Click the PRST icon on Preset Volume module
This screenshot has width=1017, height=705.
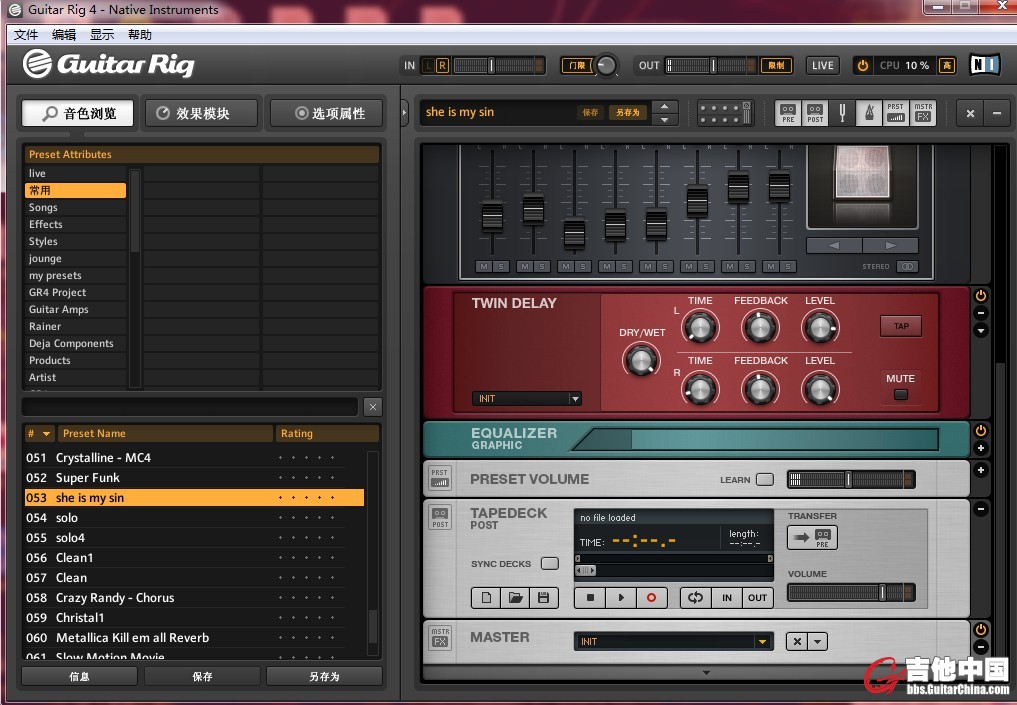point(440,478)
